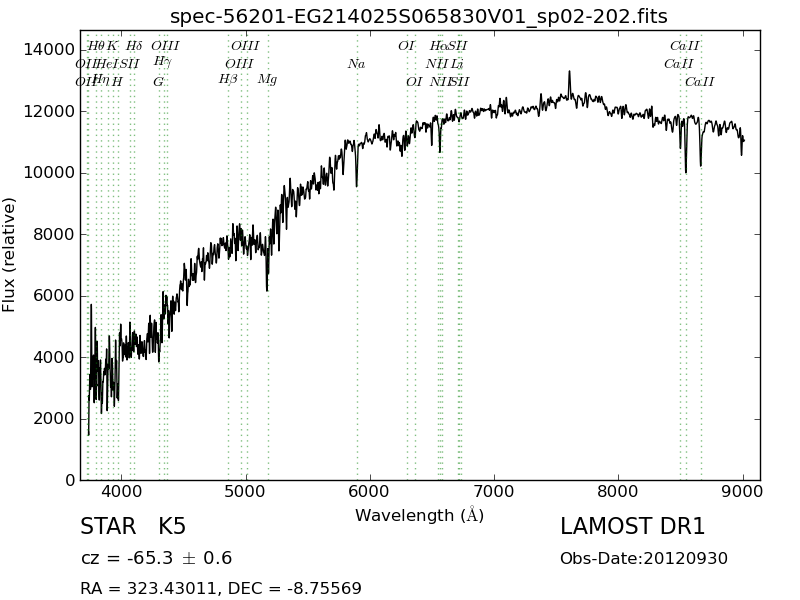This screenshot has height=600, width=800.
Task: Click the 'STAR K5' classification text
Action: coord(133,526)
